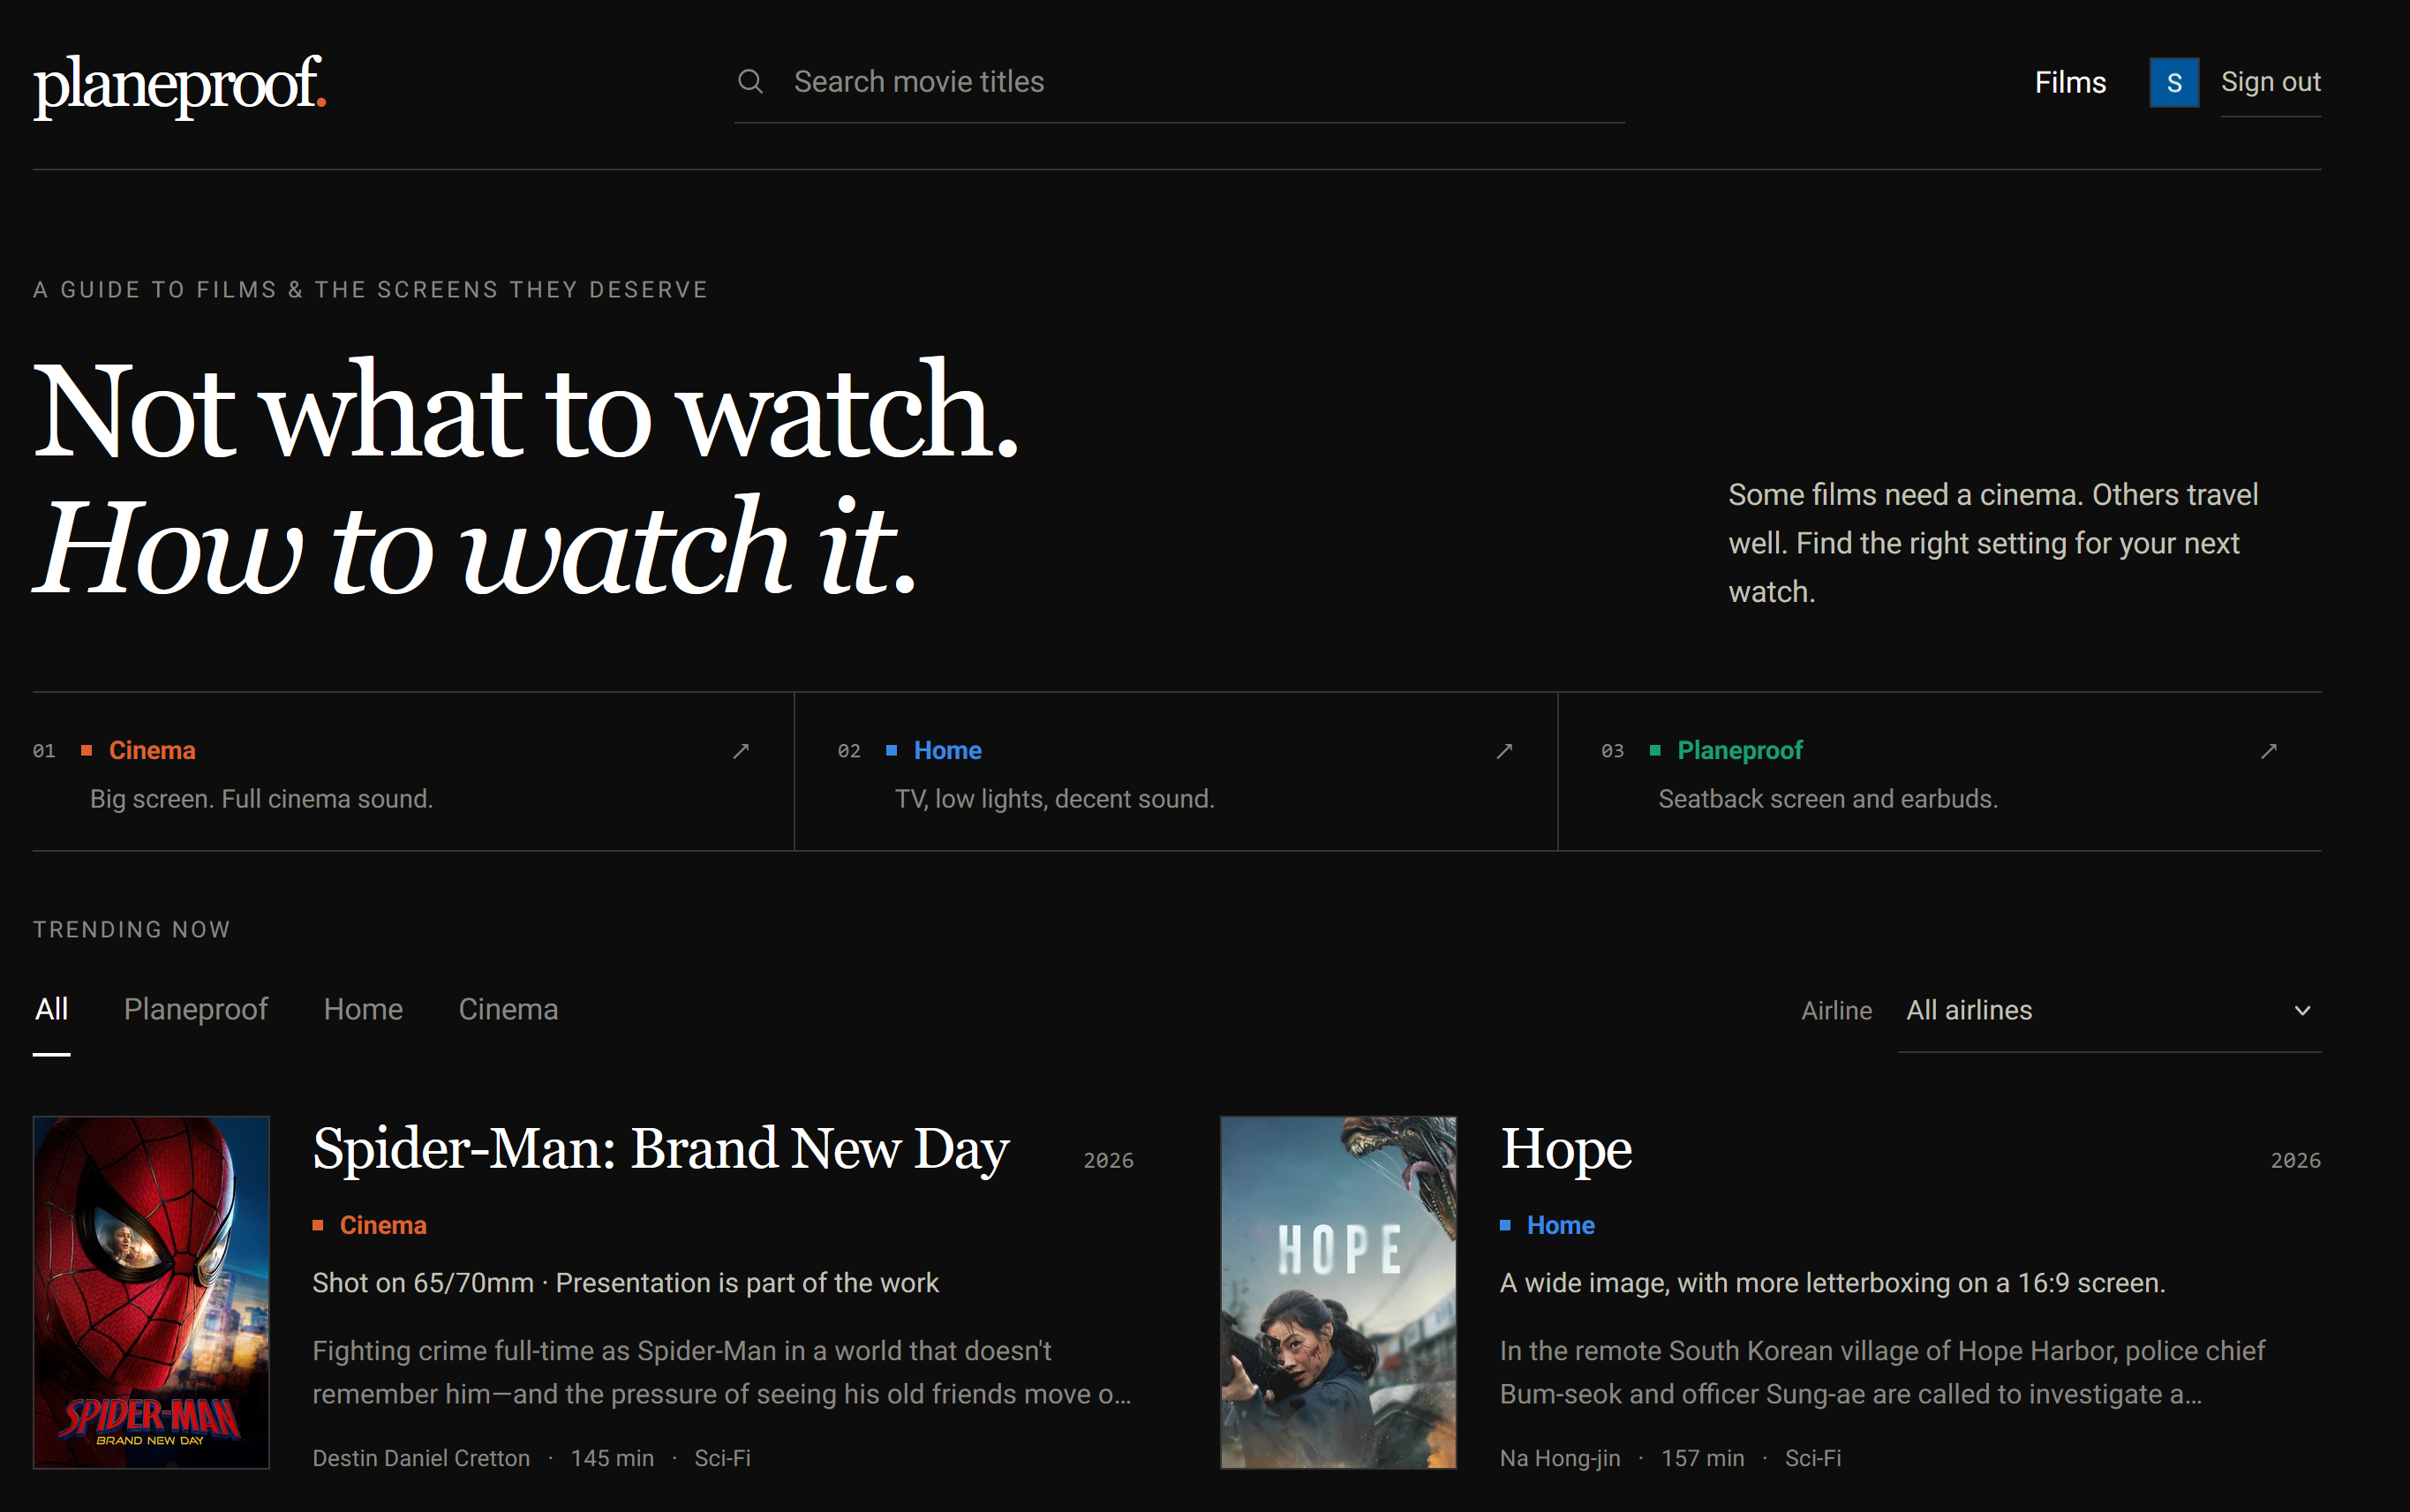Click the airline dropdown chevron
Image resolution: width=2410 pixels, height=1512 pixels.
2301,1011
